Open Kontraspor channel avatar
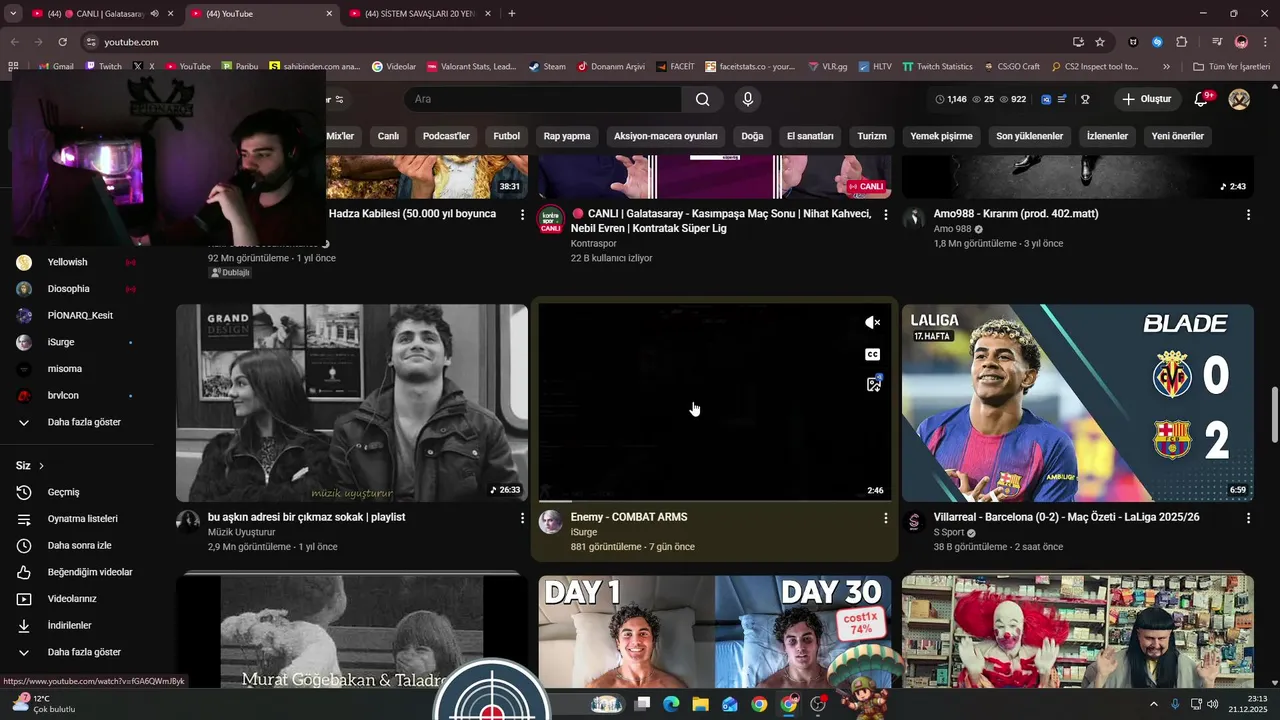 [x=550, y=219]
